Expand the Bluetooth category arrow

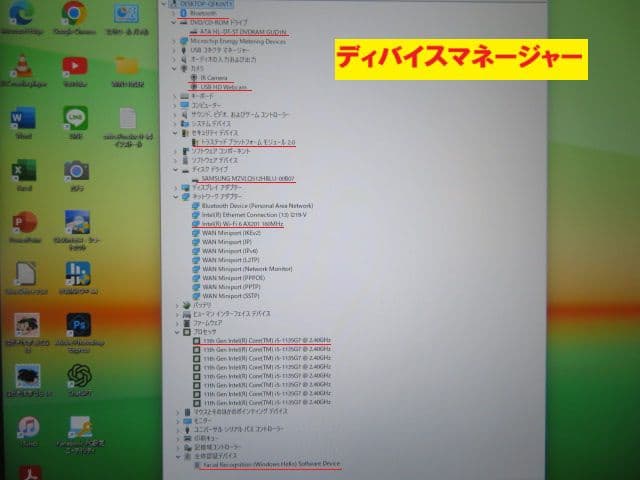(174, 13)
